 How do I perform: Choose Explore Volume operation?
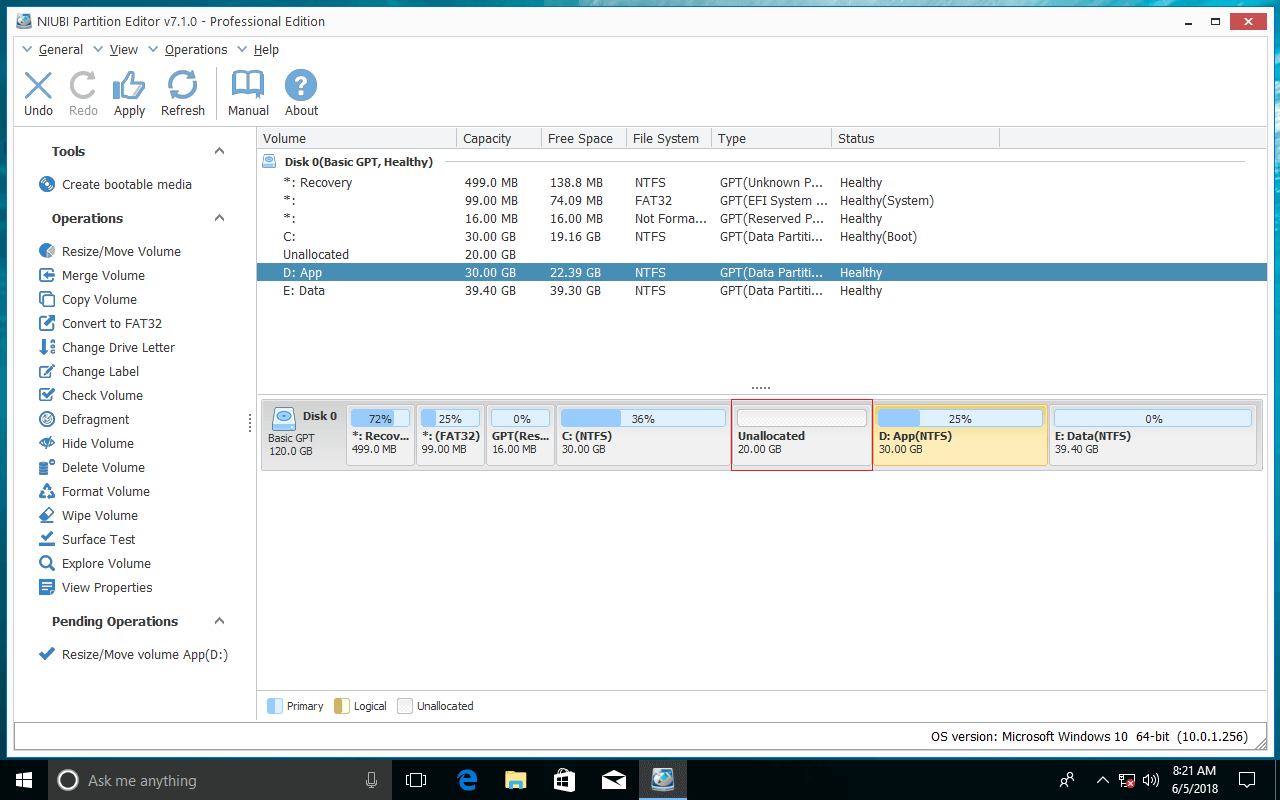94,563
